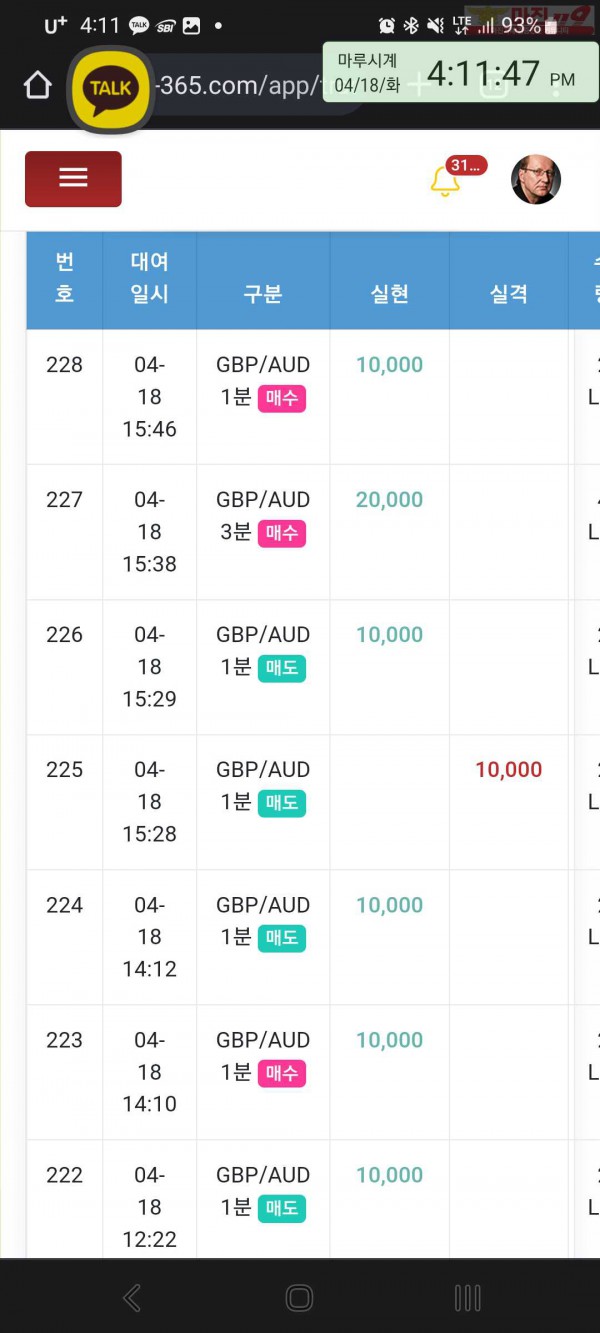Select the red 10,000 loss in row 225
Image resolution: width=600 pixels, height=1333 pixels.
[508, 770]
